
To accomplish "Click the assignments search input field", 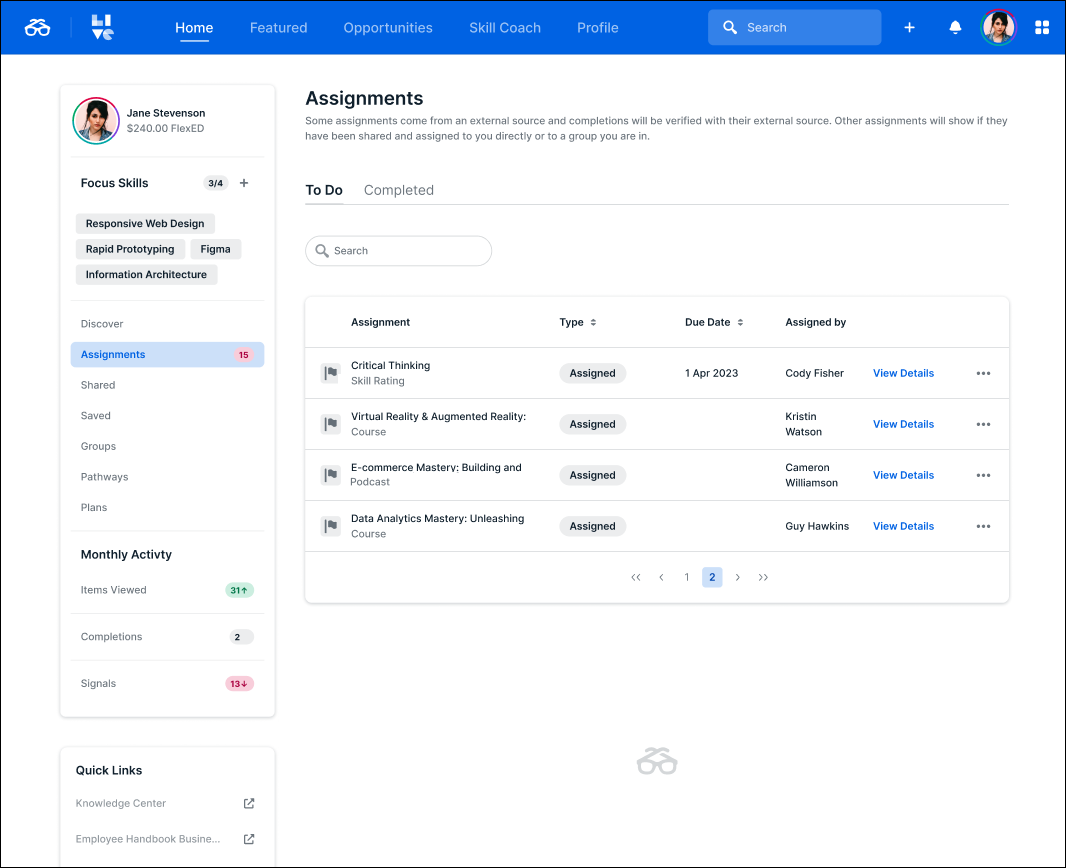I will 398,251.
